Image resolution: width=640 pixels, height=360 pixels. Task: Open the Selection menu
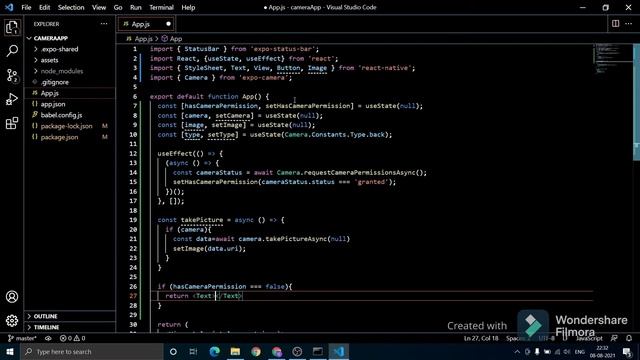coord(71,7)
